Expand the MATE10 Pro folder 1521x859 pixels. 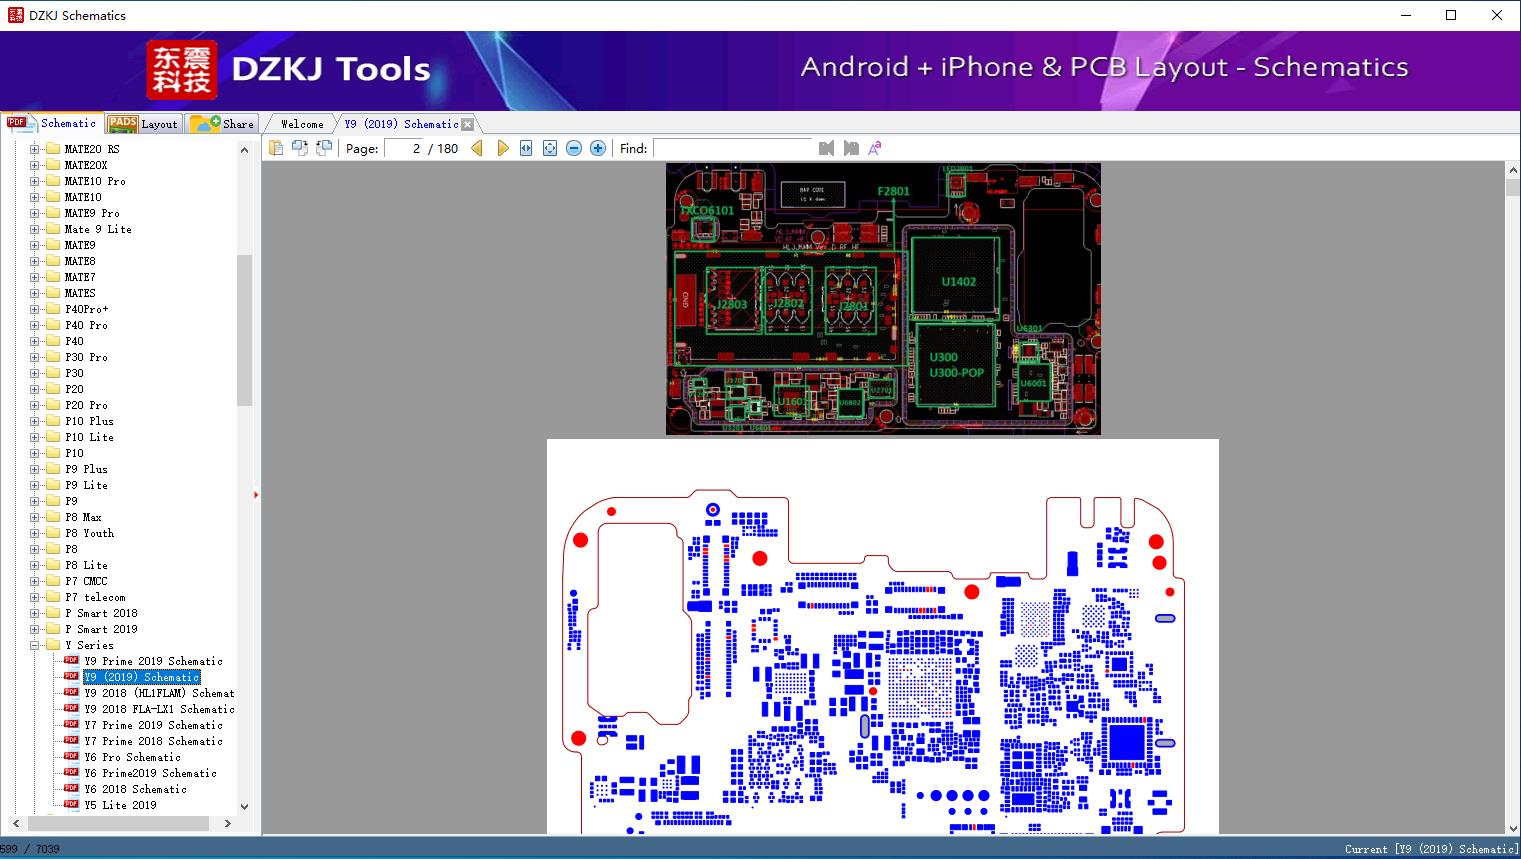point(34,181)
